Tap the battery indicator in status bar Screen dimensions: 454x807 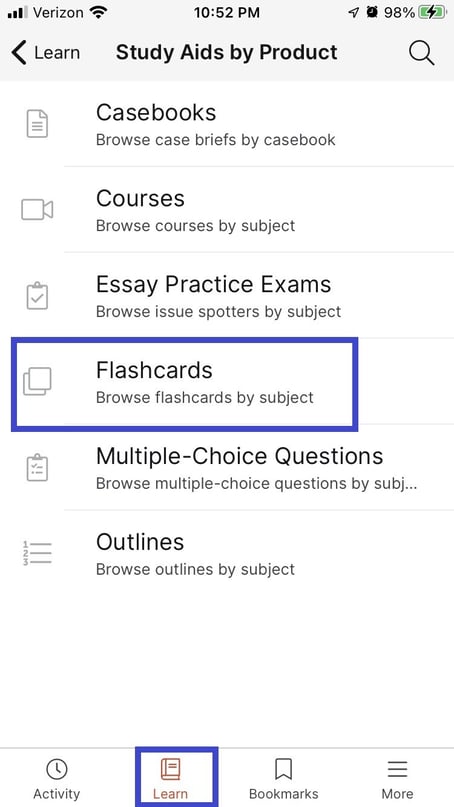coord(432,12)
